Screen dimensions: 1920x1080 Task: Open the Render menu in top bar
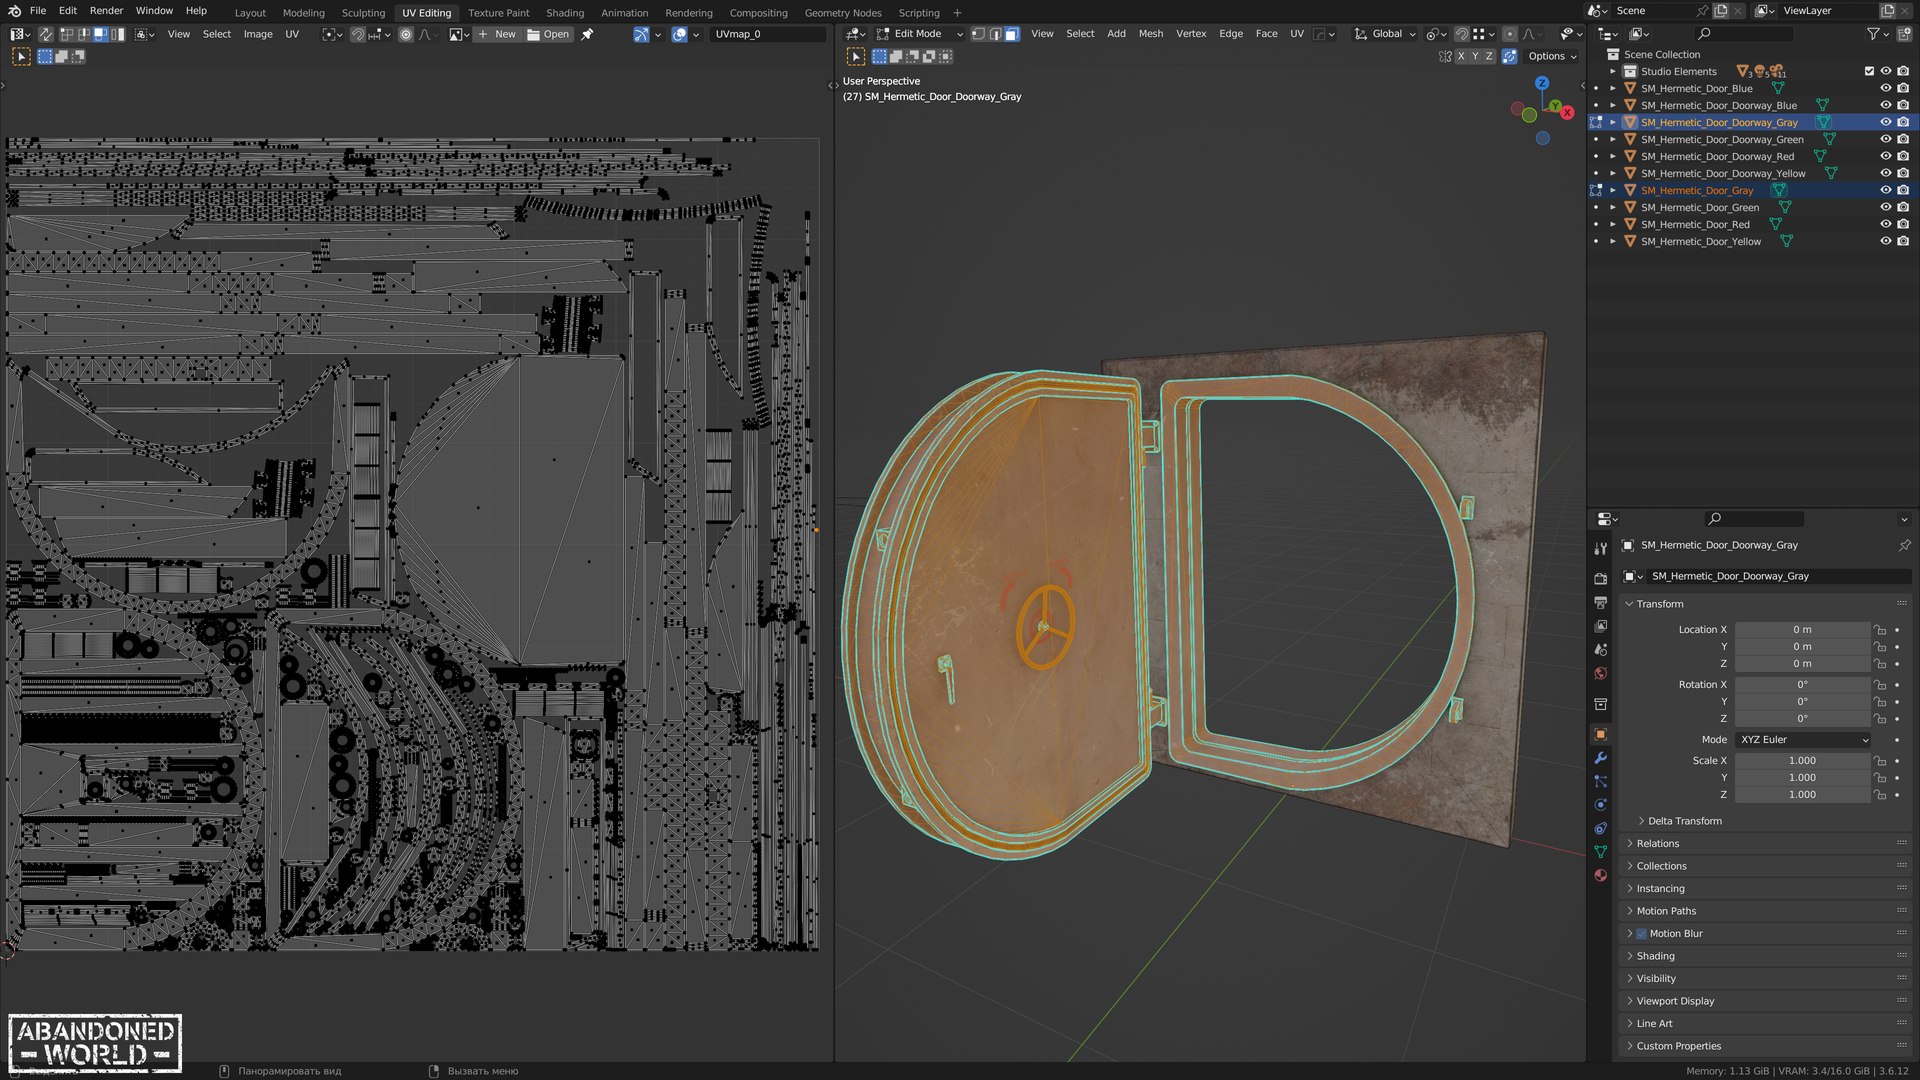(x=106, y=11)
